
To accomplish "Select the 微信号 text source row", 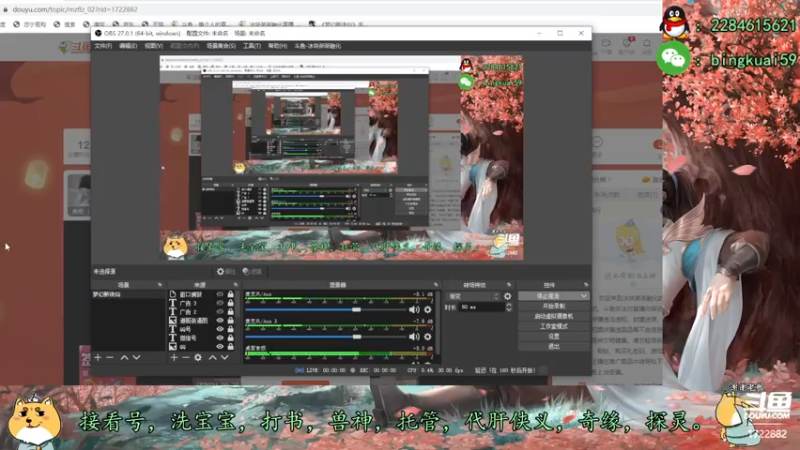I will (x=201, y=338).
